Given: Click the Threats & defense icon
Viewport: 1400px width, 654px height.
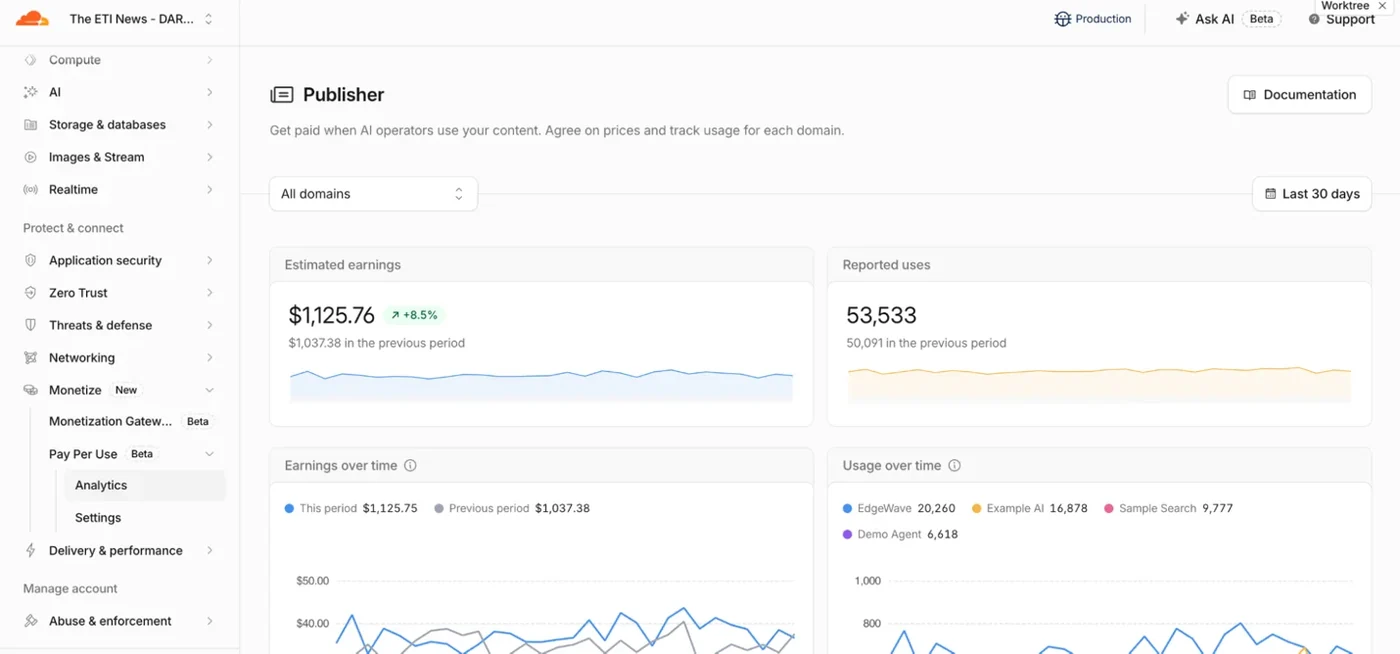Looking at the screenshot, I should (30, 325).
